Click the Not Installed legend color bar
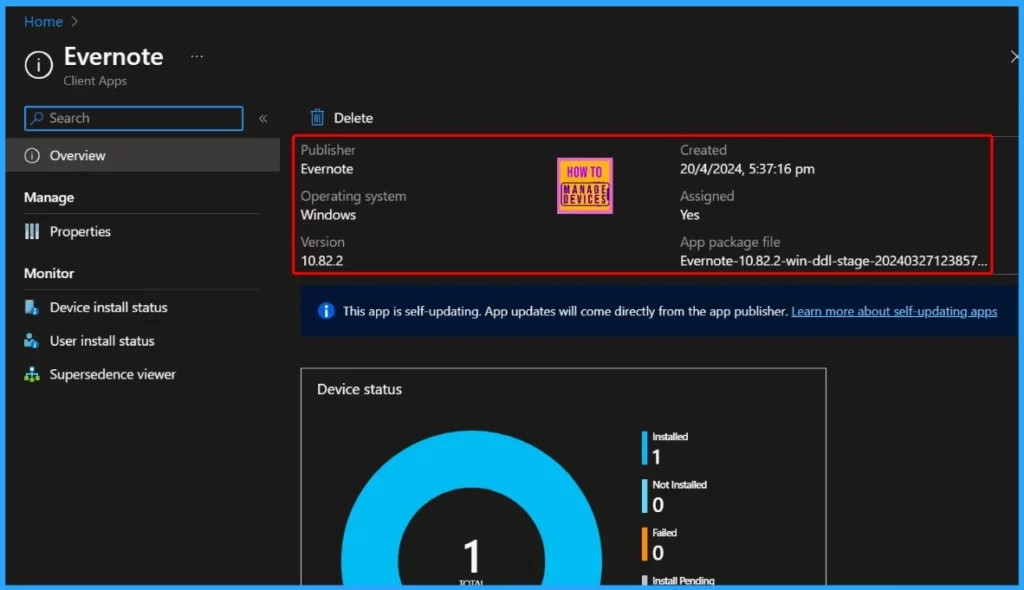 click(645, 496)
